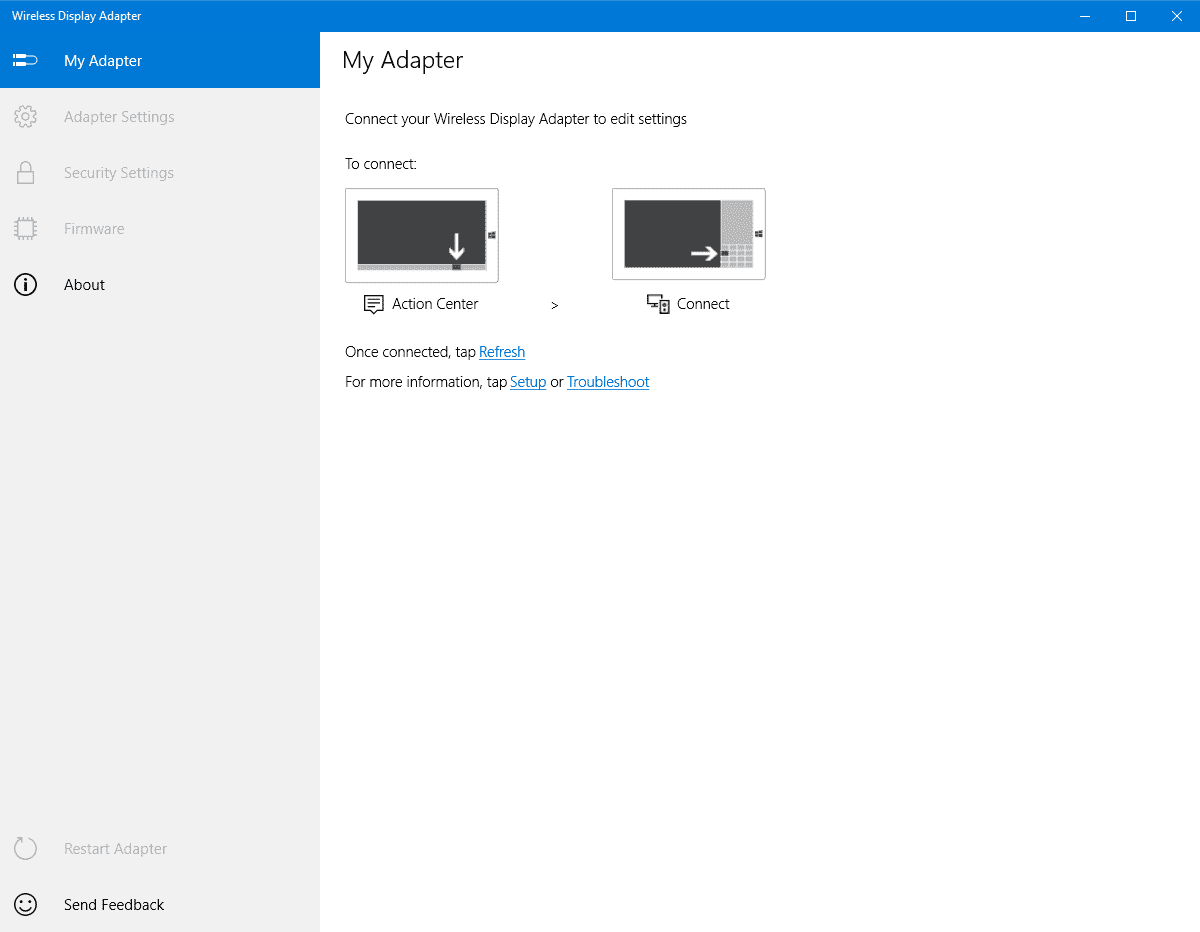Click the padlock icon for Security Settings

point(25,172)
